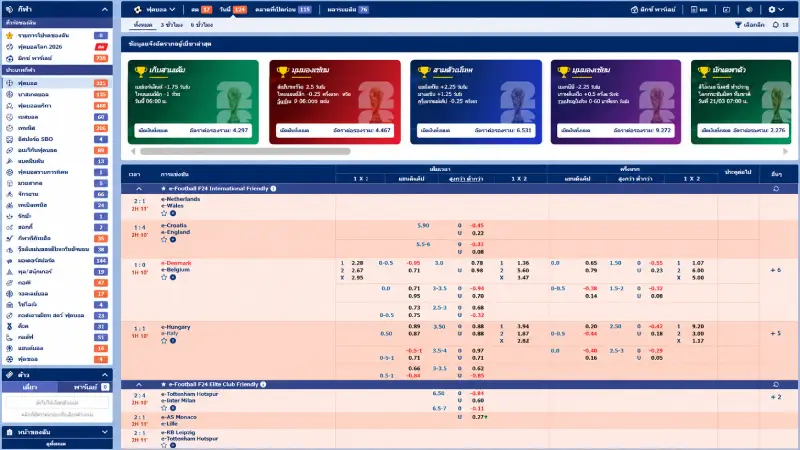Open the live stream TV icon
800x450 pixels.
click(x=727, y=9)
